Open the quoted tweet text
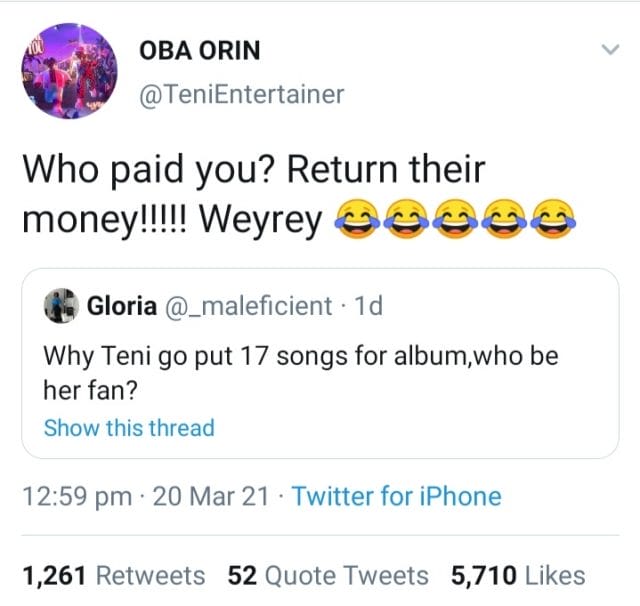The width and height of the screenshot is (640, 606). (x=300, y=373)
